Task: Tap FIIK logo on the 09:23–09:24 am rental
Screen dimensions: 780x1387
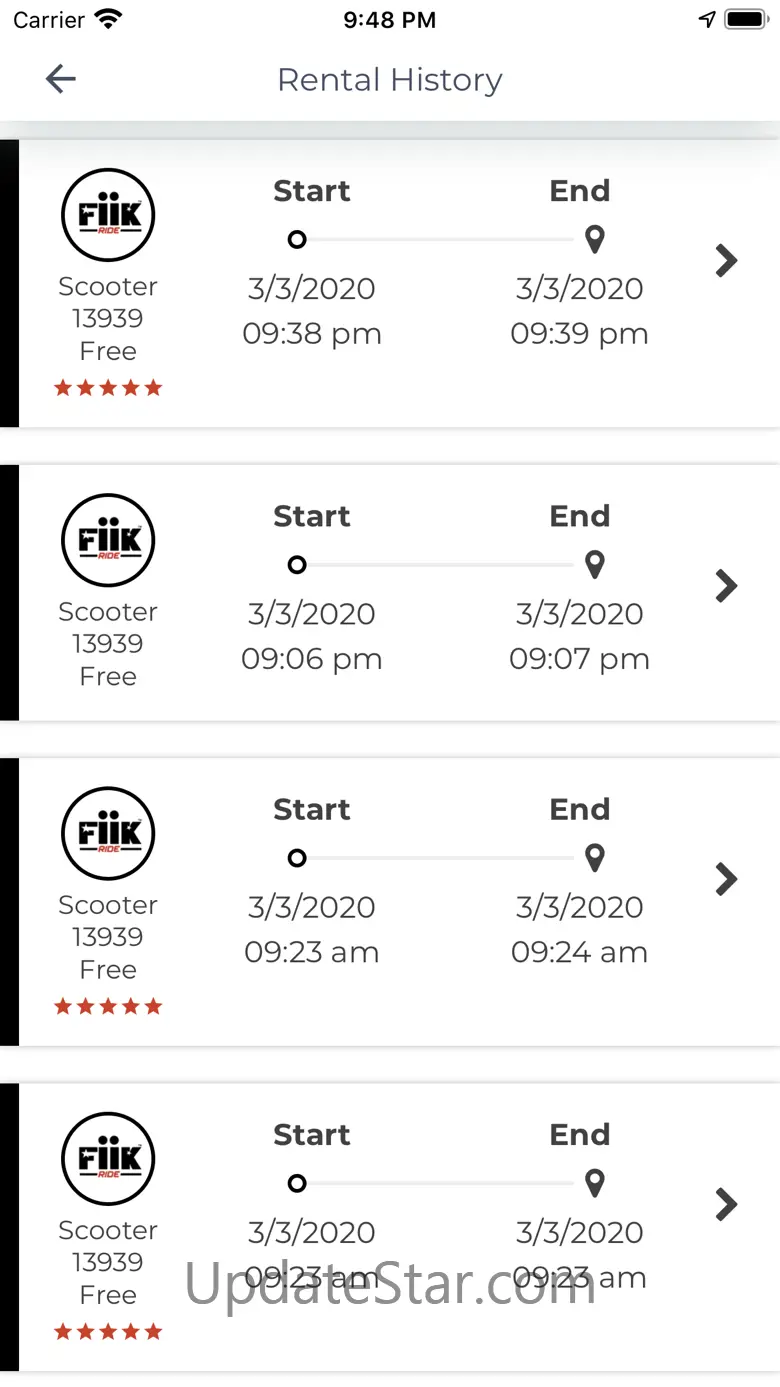Action: (108, 834)
